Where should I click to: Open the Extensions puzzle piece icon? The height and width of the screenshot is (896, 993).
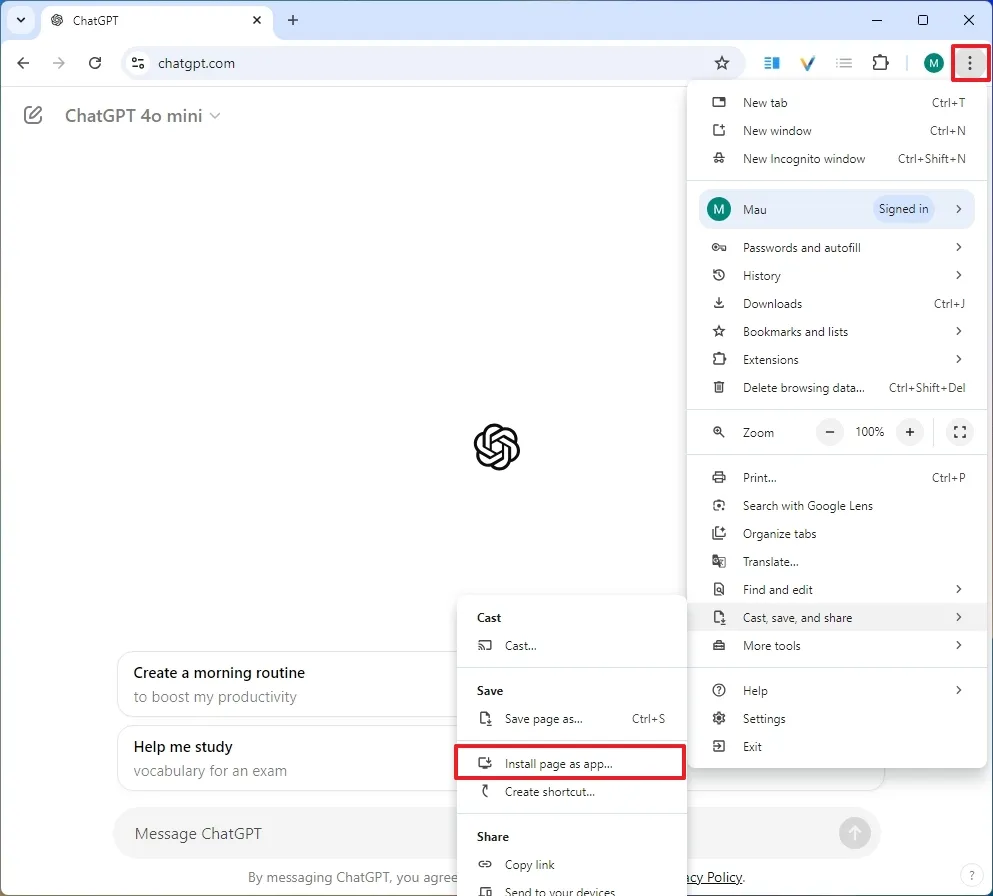[x=881, y=62]
